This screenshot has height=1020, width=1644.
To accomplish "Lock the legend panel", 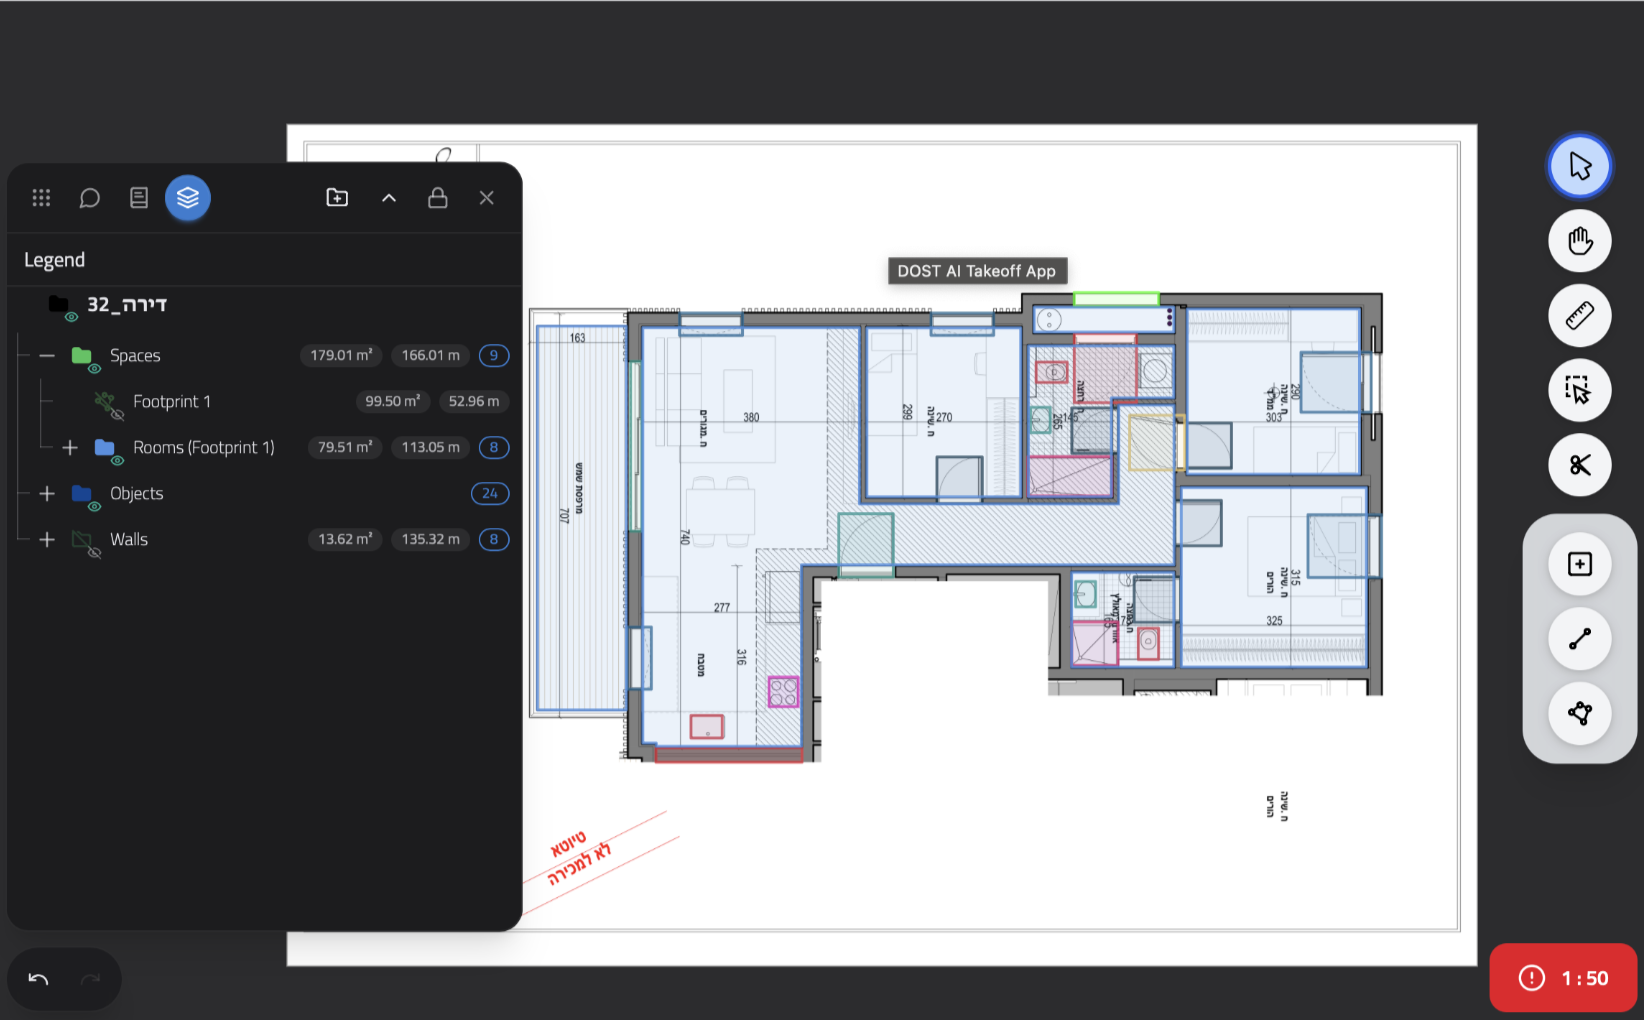I will point(438,198).
